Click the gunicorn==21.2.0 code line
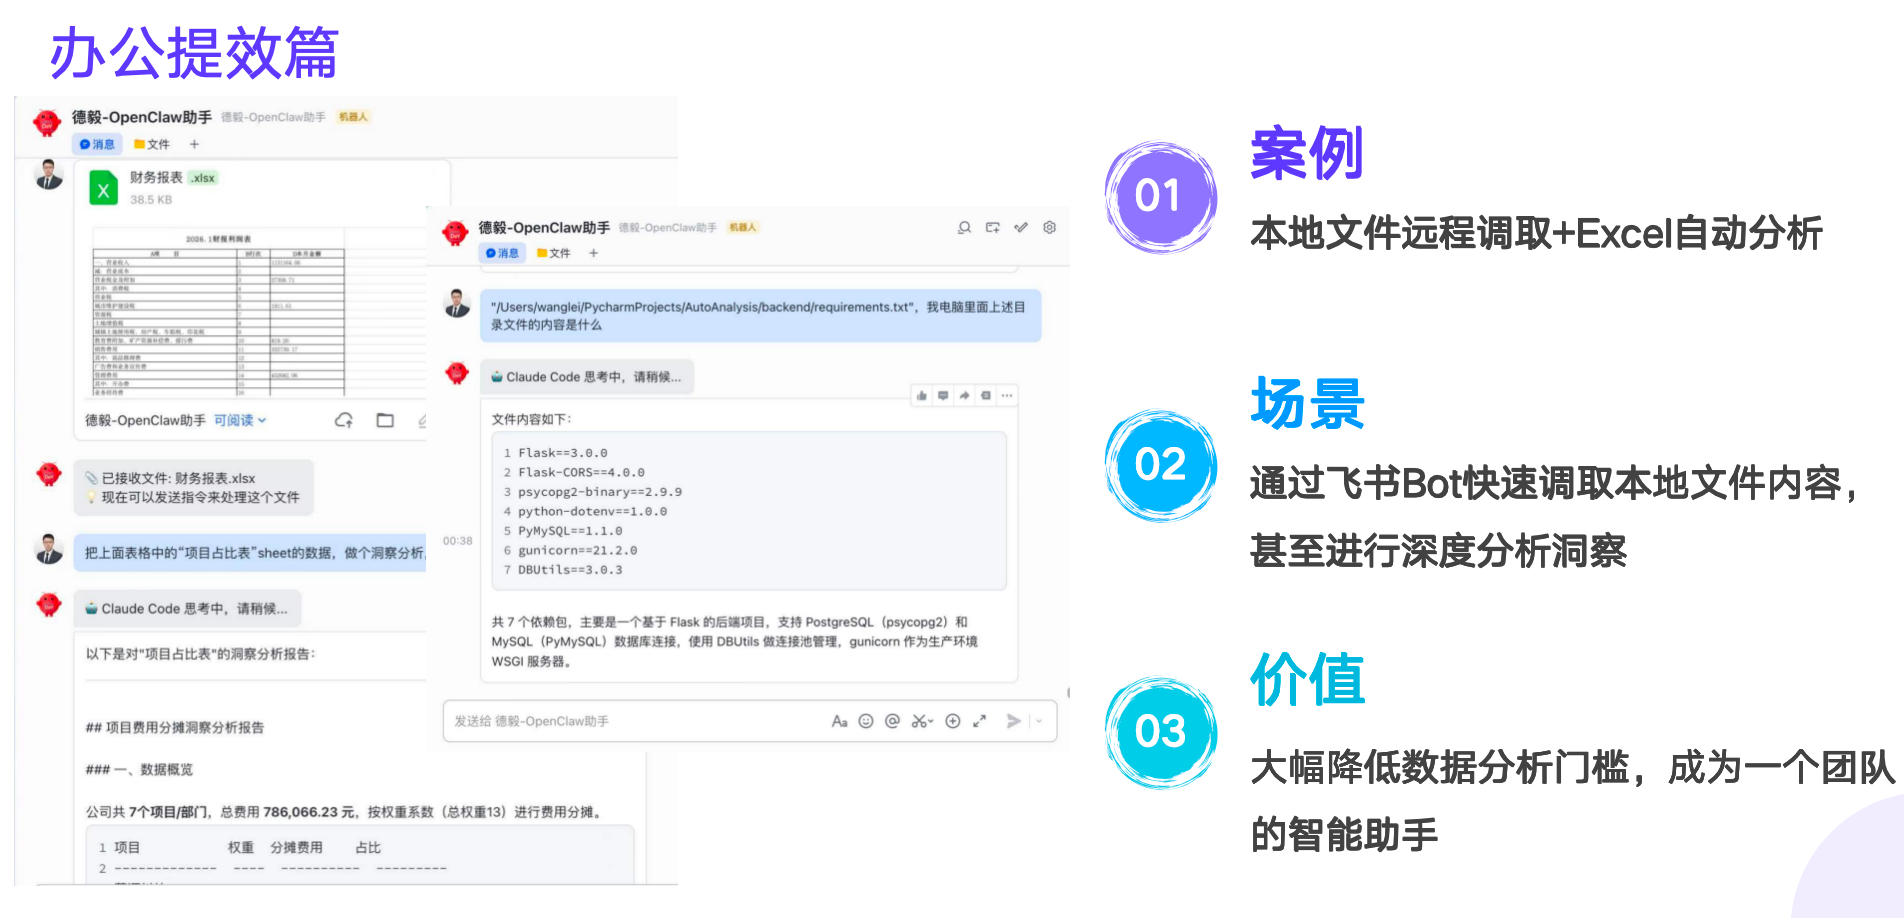1904x918 pixels. click(x=577, y=550)
